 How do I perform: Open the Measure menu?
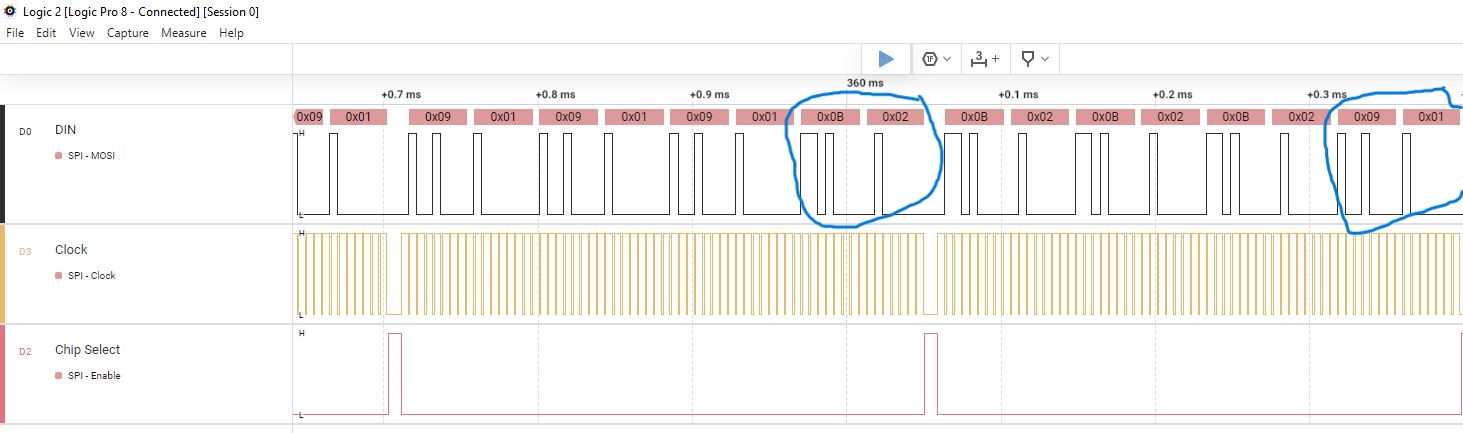point(184,33)
